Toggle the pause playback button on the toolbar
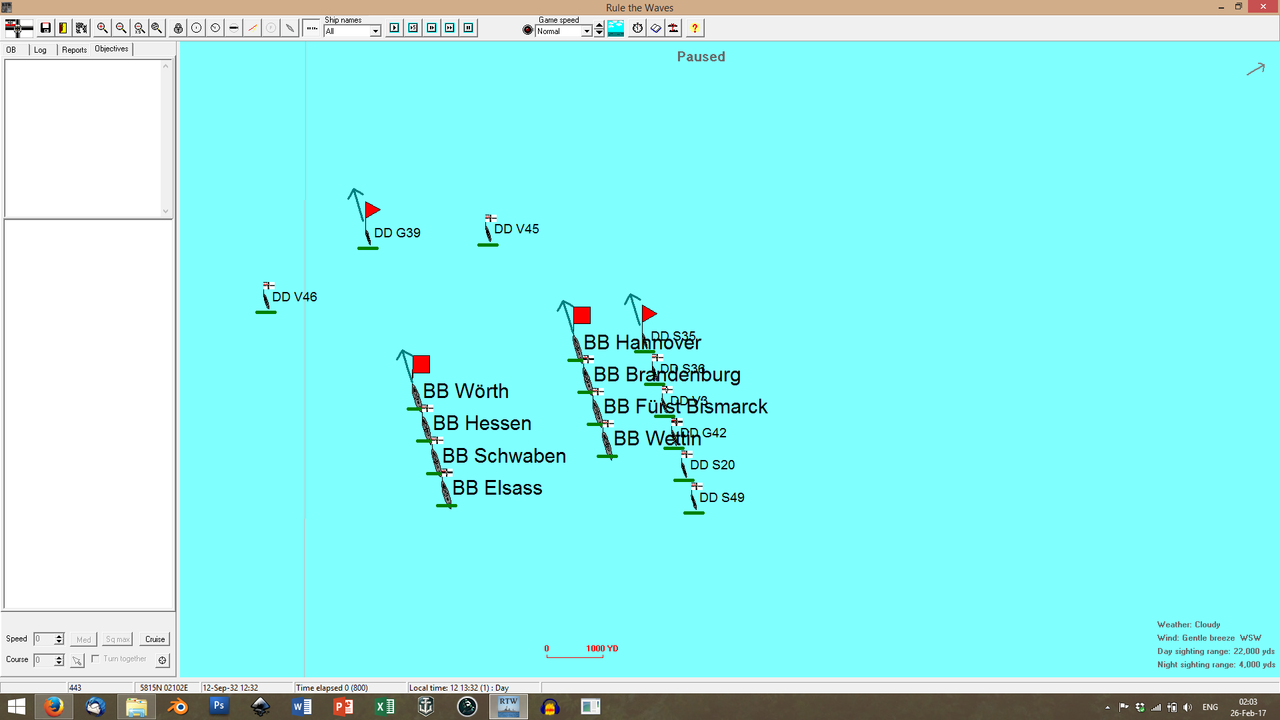Viewport: 1280px width, 720px height. (468, 28)
